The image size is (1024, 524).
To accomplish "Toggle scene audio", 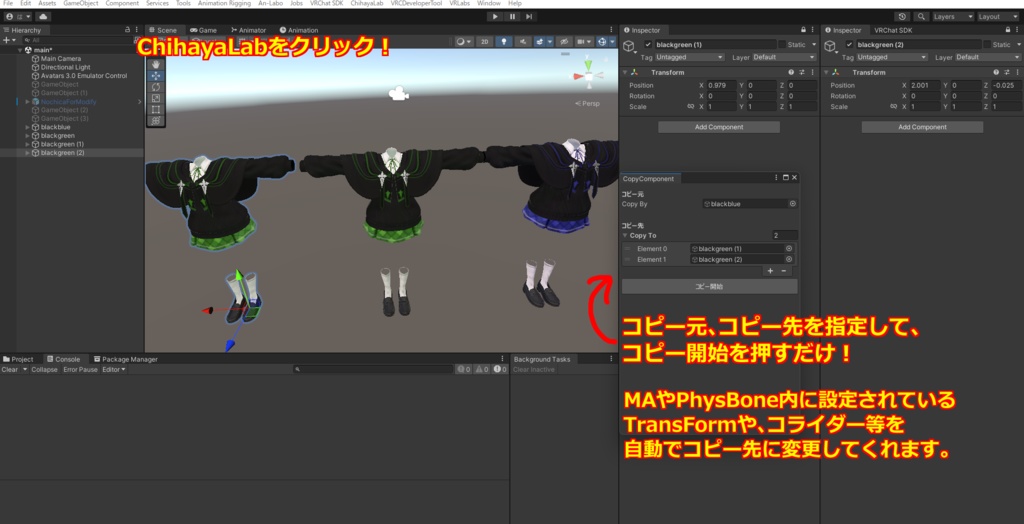I will [x=522, y=41].
